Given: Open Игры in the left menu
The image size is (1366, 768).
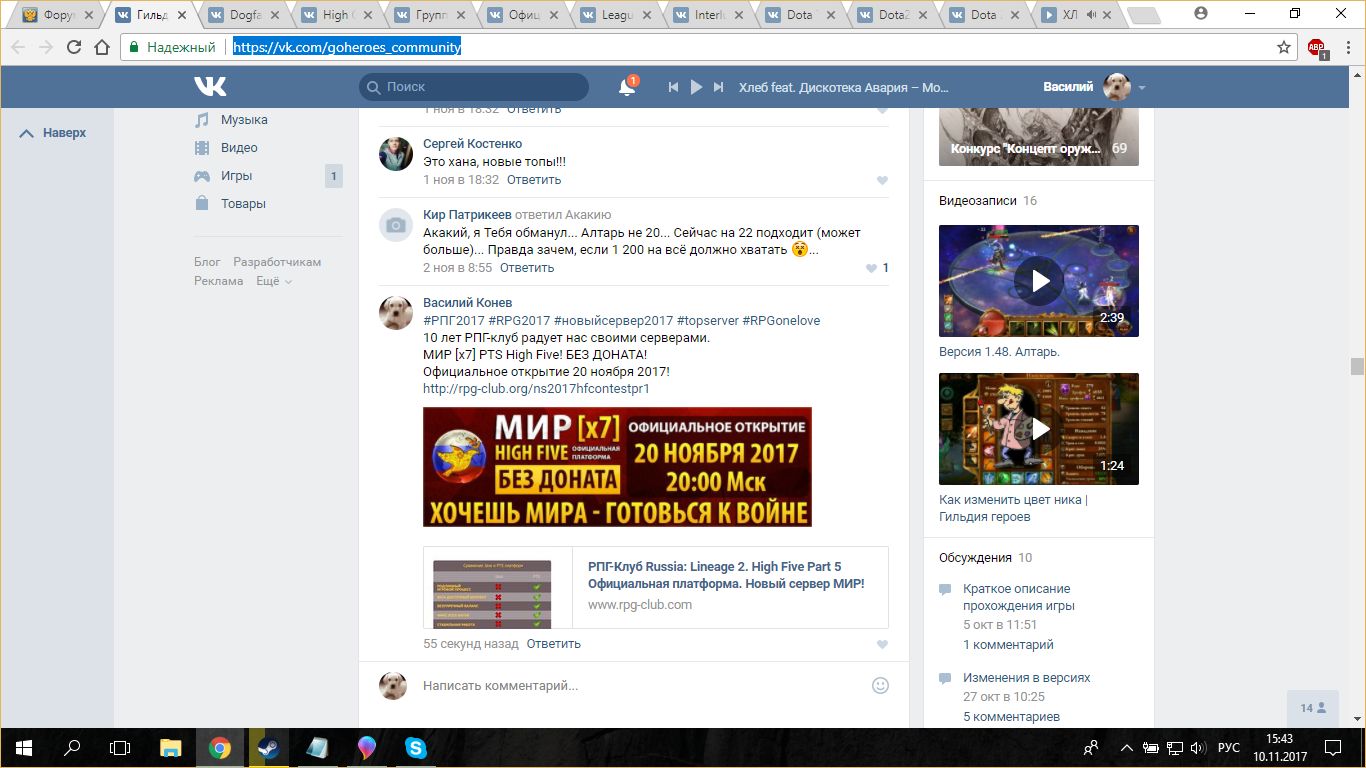Looking at the screenshot, I should 236,176.
